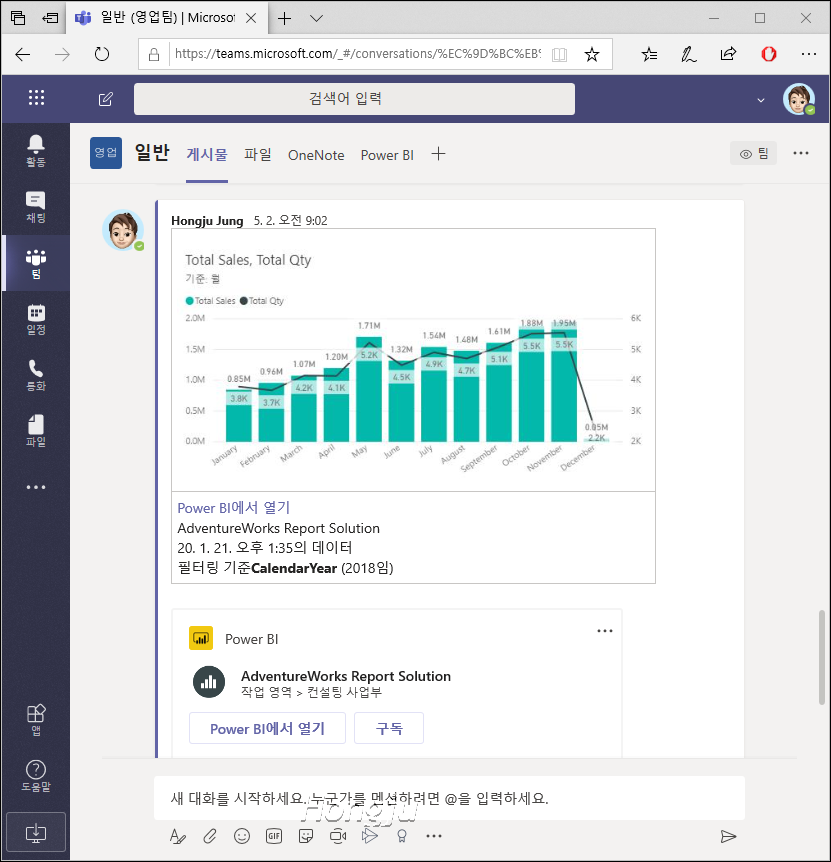Open the AdventureWorks Report Solution card title
The image size is (831, 862).
pyautogui.click(x=346, y=676)
